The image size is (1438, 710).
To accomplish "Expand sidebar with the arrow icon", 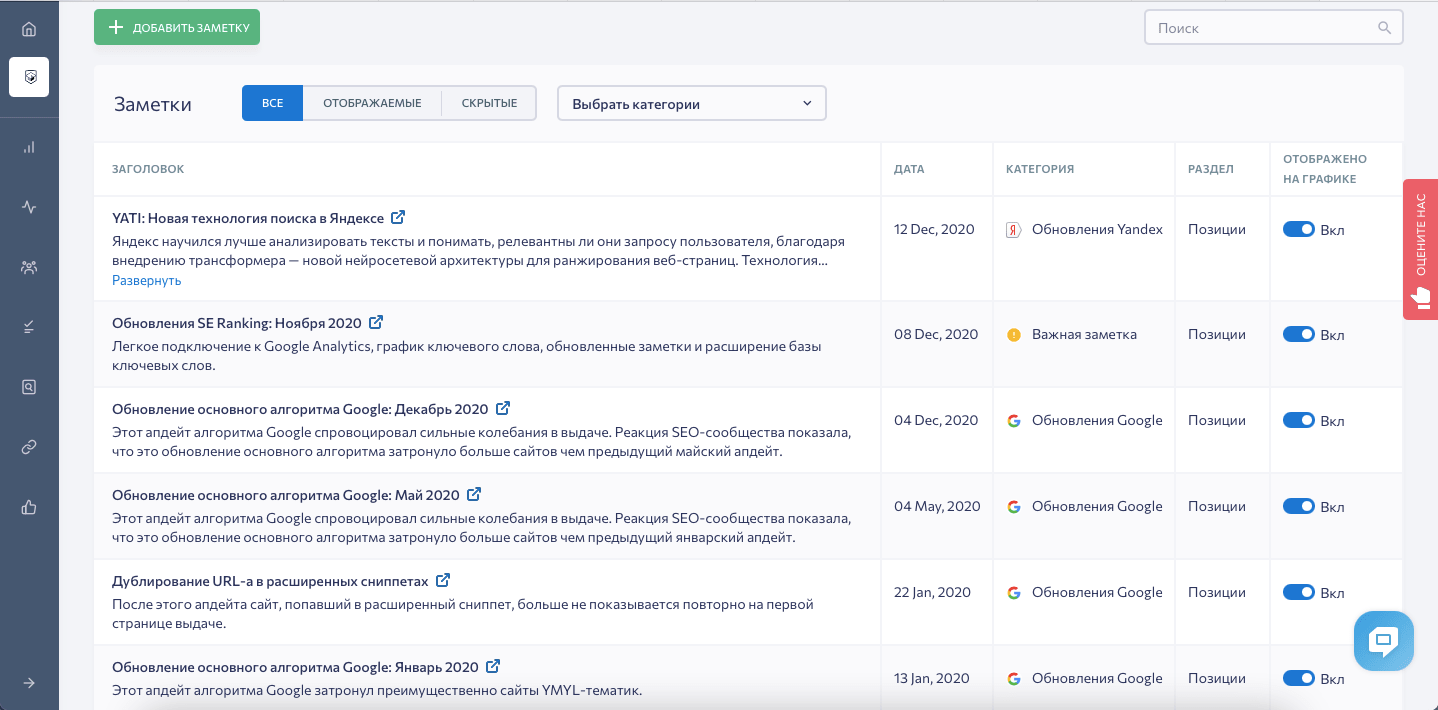I will 29,683.
